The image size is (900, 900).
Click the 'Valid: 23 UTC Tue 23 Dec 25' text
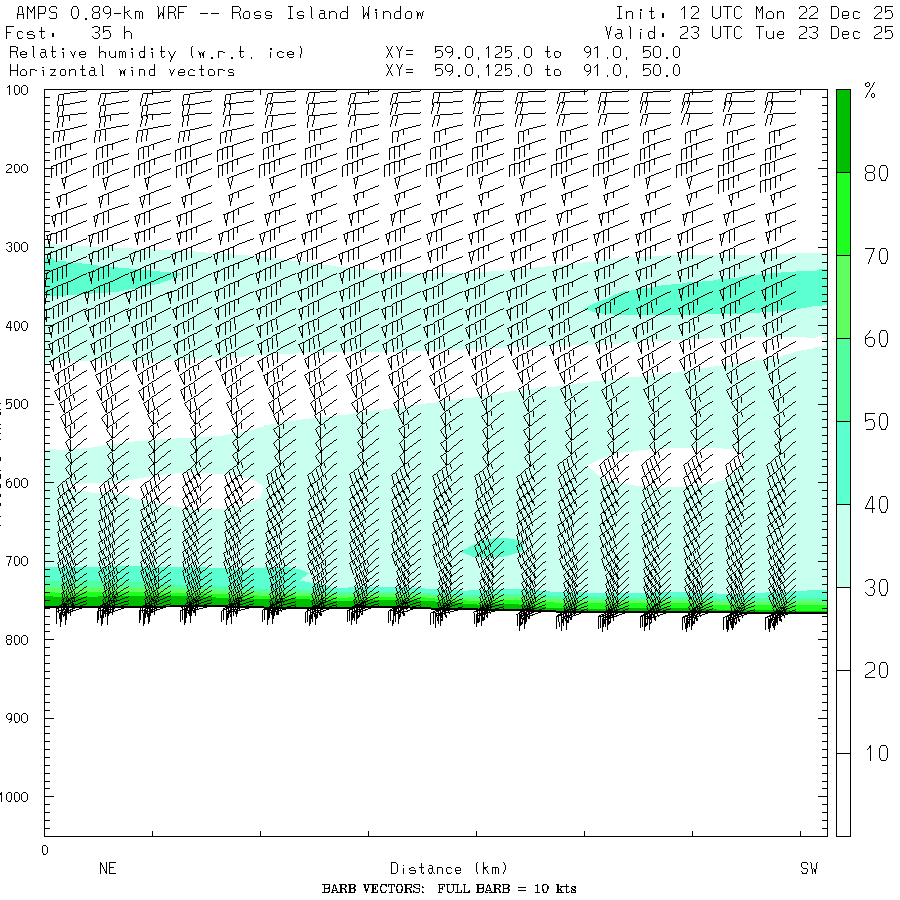[754, 33]
